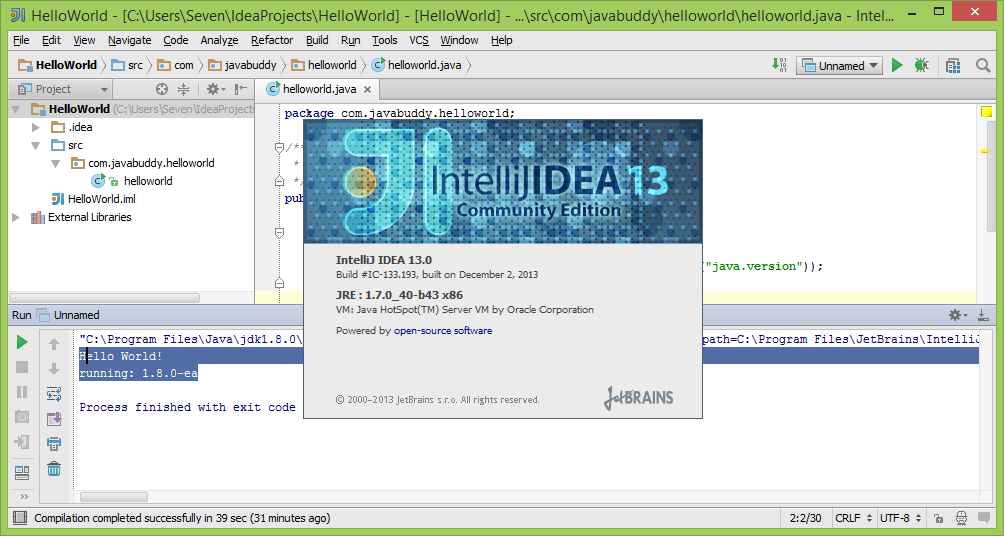Screen dimensions: 1004x536
Task: Open the Refactor menu
Action: point(271,40)
